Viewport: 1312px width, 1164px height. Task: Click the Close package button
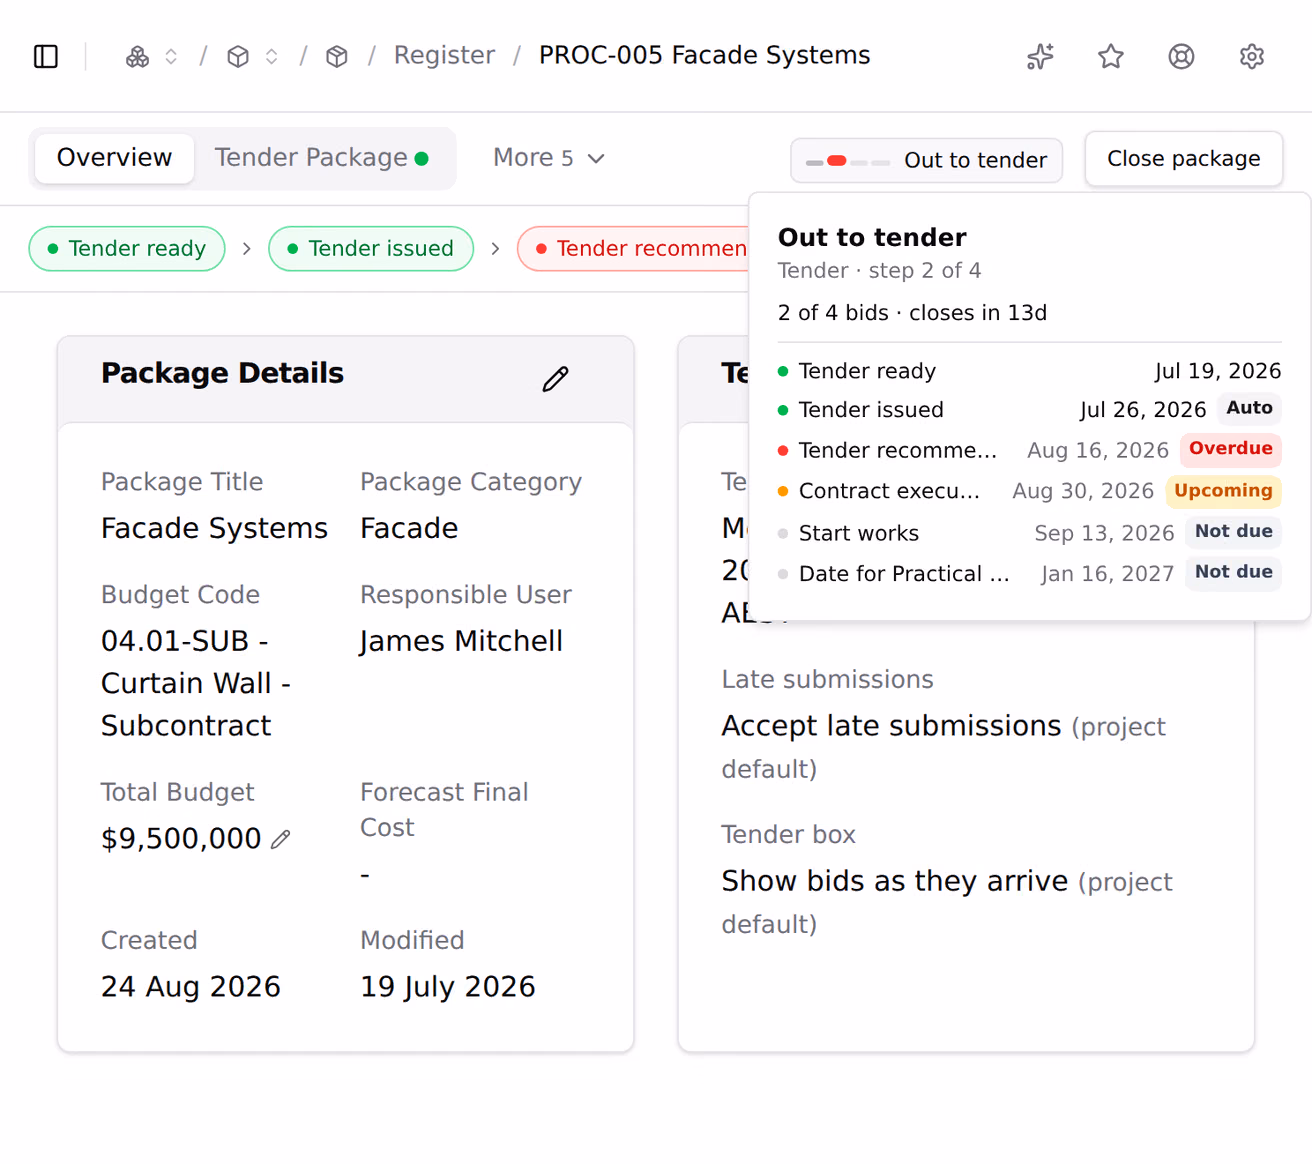coord(1184,159)
